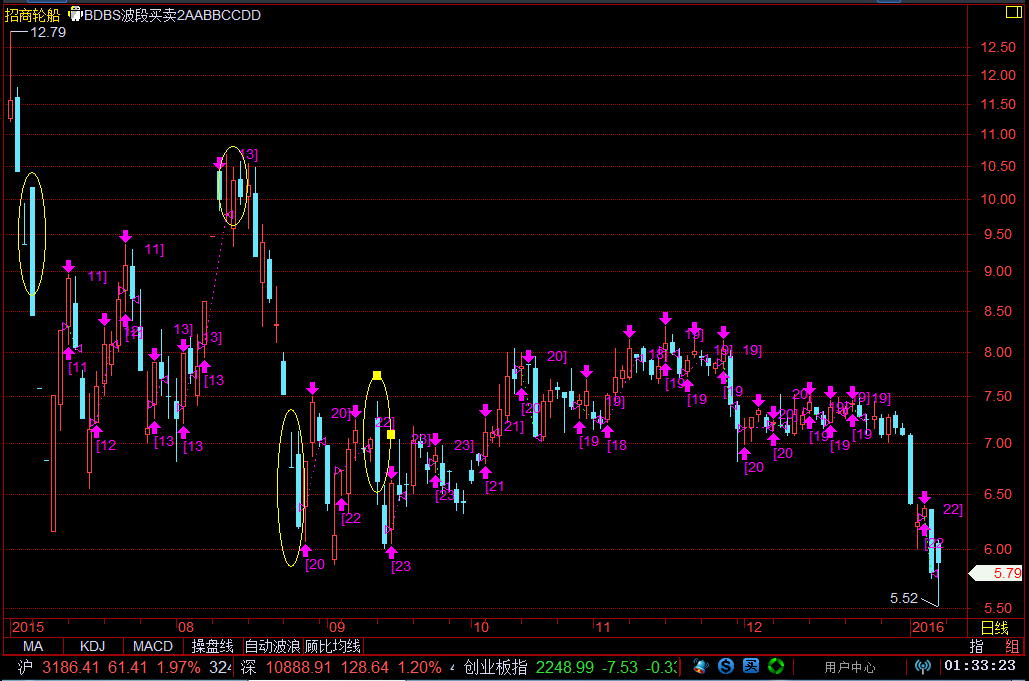The height and width of the screenshot is (681, 1029).
Task: Select the 操盘线 indicator tab
Action: pyautogui.click(x=212, y=646)
